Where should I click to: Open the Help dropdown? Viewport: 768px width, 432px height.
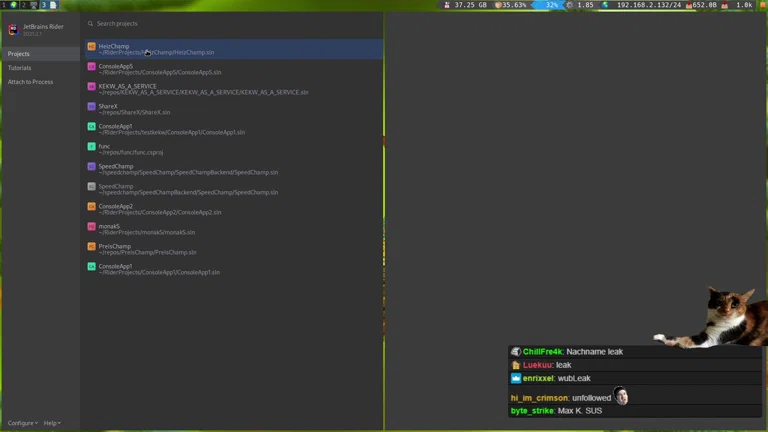pos(52,423)
